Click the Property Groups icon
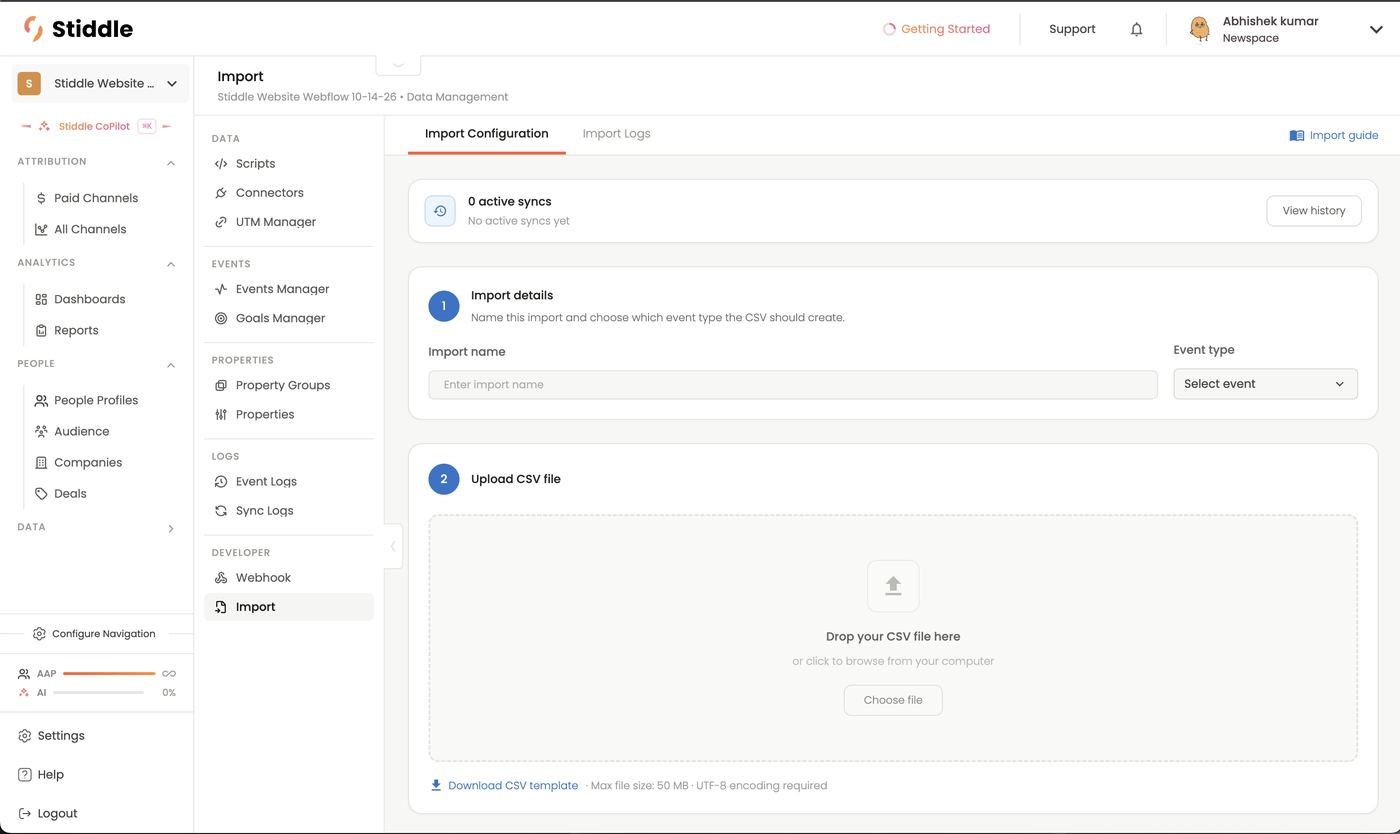1400x834 pixels. pyautogui.click(x=221, y=385)
